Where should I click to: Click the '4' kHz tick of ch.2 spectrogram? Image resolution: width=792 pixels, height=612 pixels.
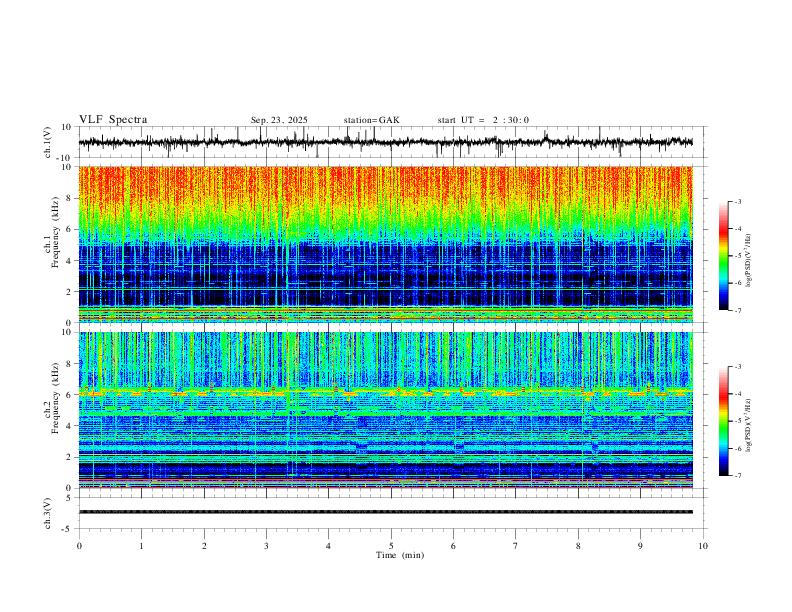(70, 426)
